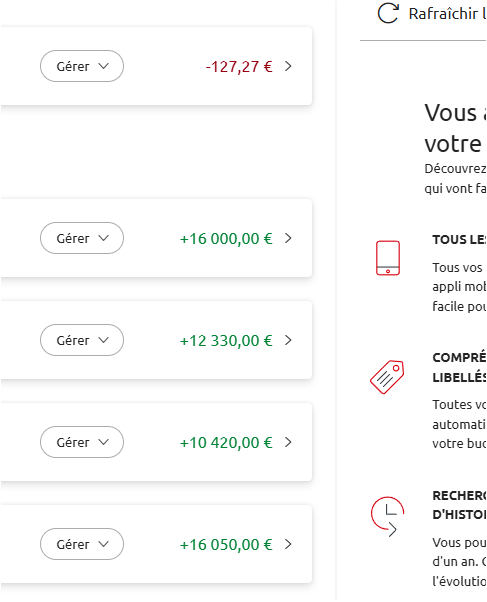487x602 pixels.
Task: Click the Rafraîchir link text
Action: pyautogui.click(x=443, y=13)
